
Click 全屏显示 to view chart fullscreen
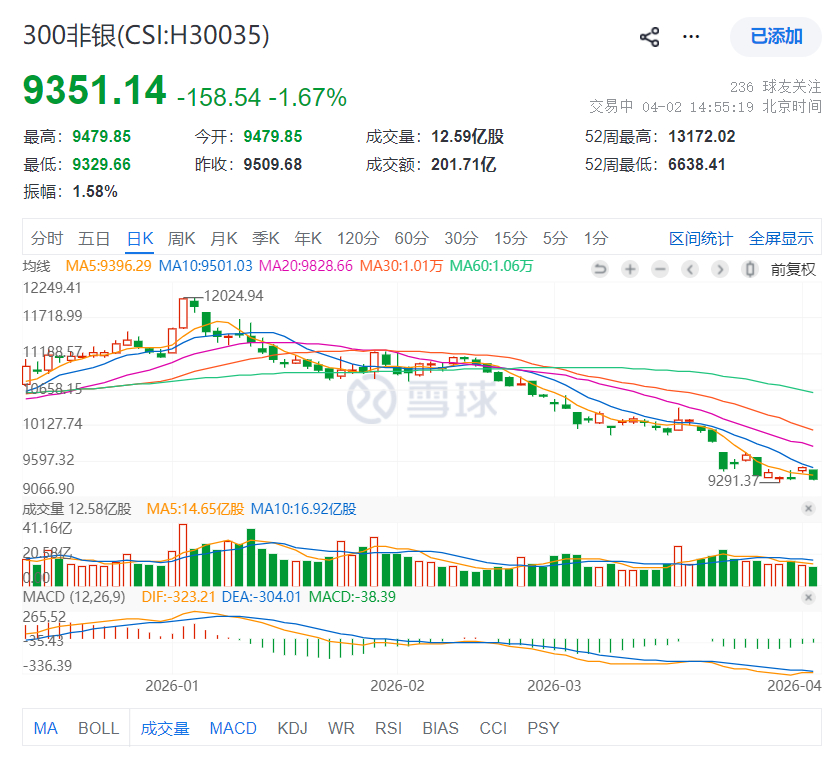(781, 238)
